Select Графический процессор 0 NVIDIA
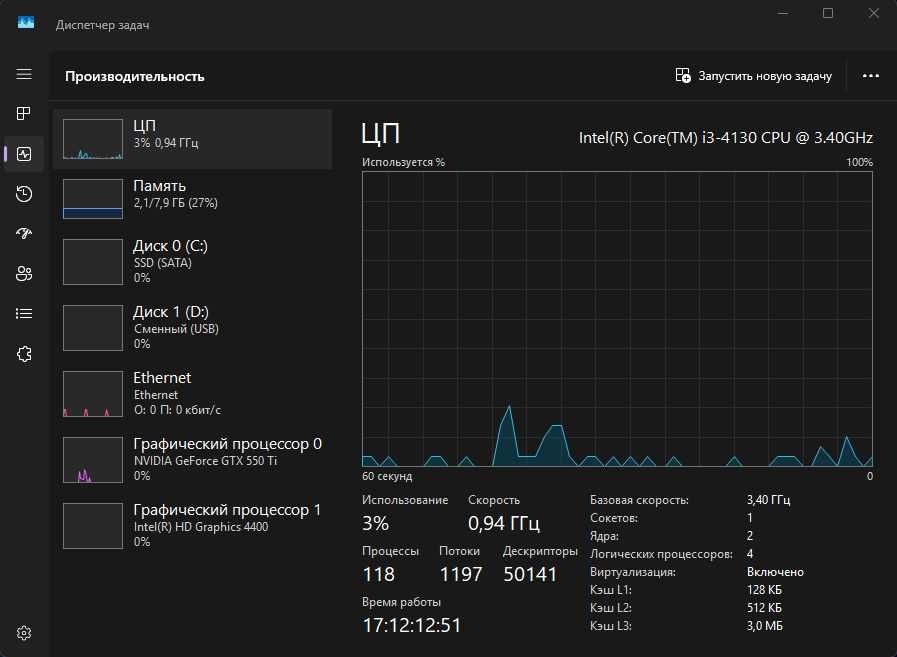 (x=192, y=460)
